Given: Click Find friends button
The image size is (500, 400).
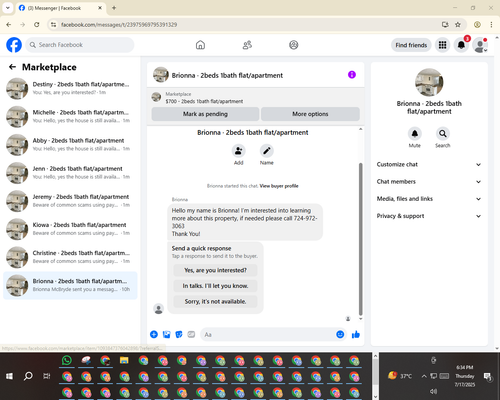Looking at the screenshot, I should point(411,45).
